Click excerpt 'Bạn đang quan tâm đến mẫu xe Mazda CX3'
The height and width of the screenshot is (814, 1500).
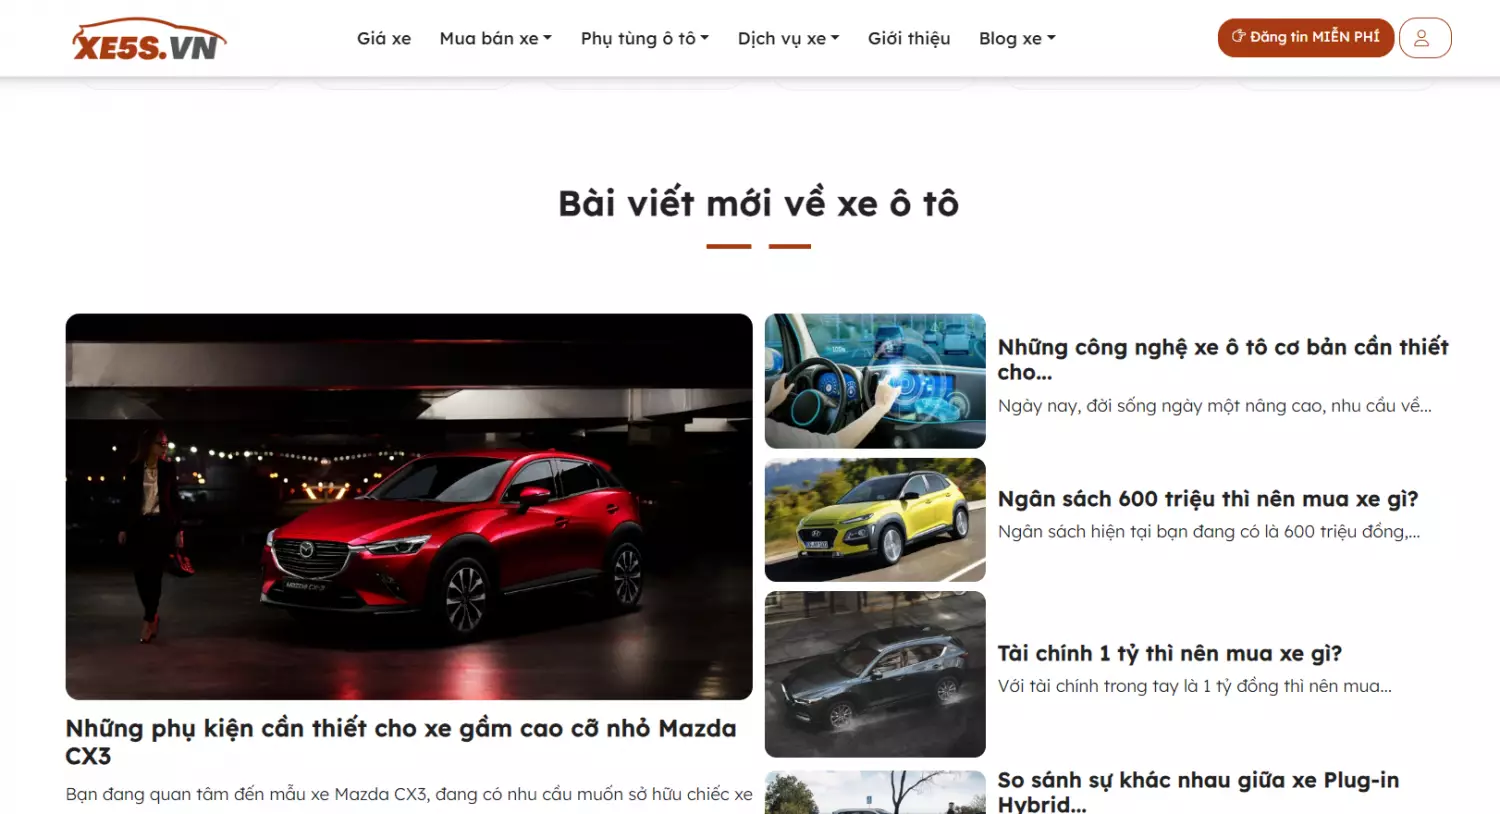pyautogui.click(x=409, y=794)
